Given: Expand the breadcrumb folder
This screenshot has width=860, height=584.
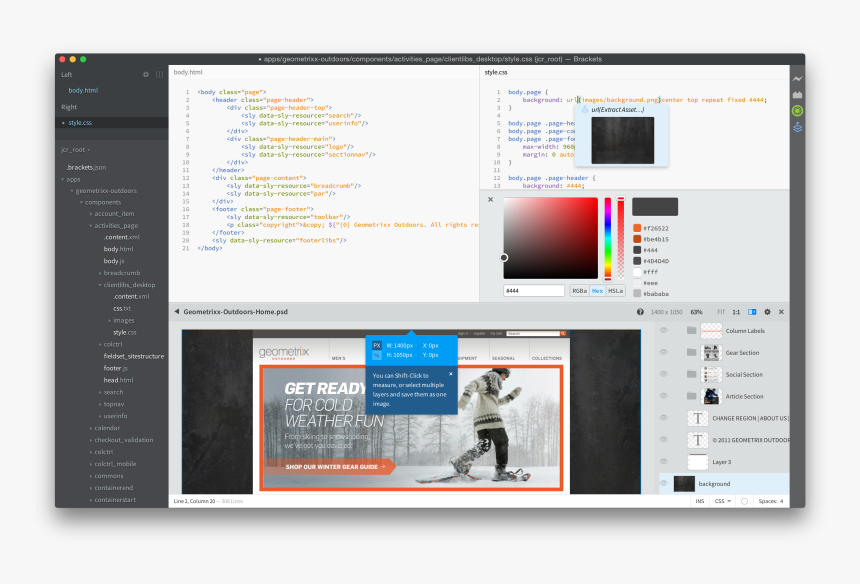Looking at the screenshot, I should pos(100,273).
